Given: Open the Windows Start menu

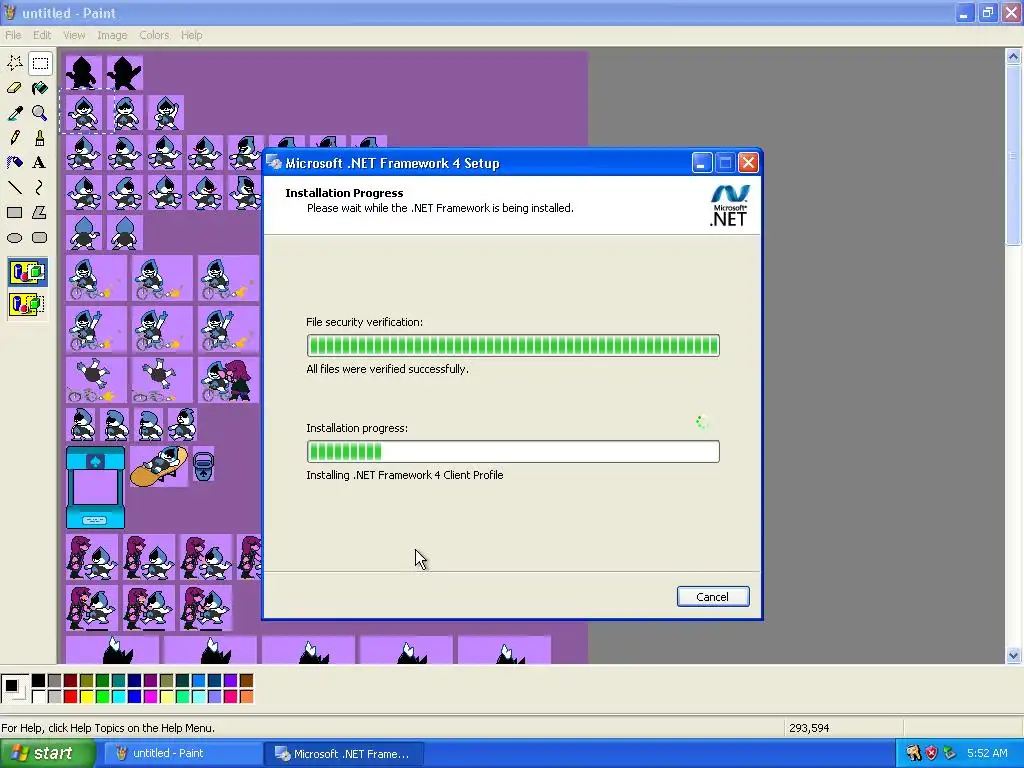Looking at the screenshot, I should click(47, 754).
